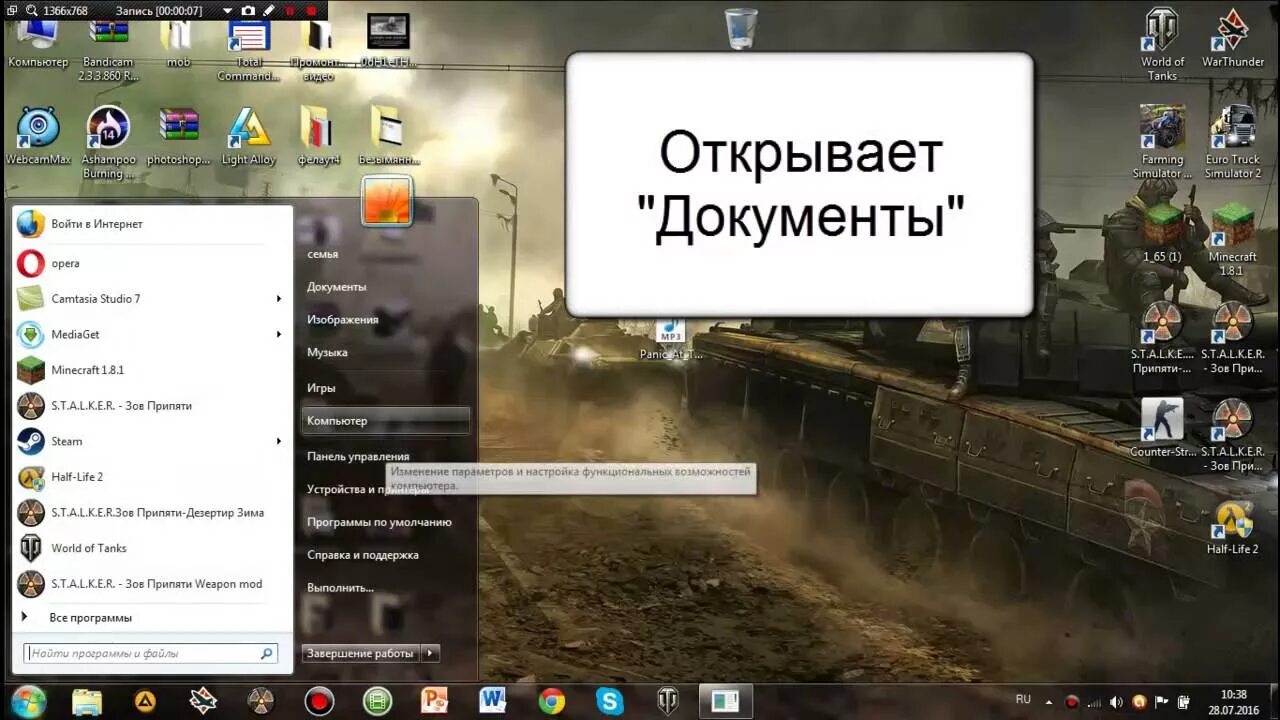This screenshot has width=1280, height=720.
Task: Open the file explorer taskbar icon
Action: coord(87,701)
